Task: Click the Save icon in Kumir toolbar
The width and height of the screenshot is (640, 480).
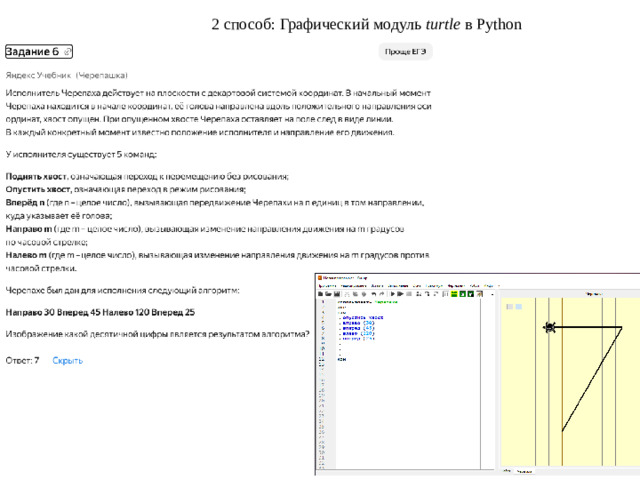Action: click(337, 294)
